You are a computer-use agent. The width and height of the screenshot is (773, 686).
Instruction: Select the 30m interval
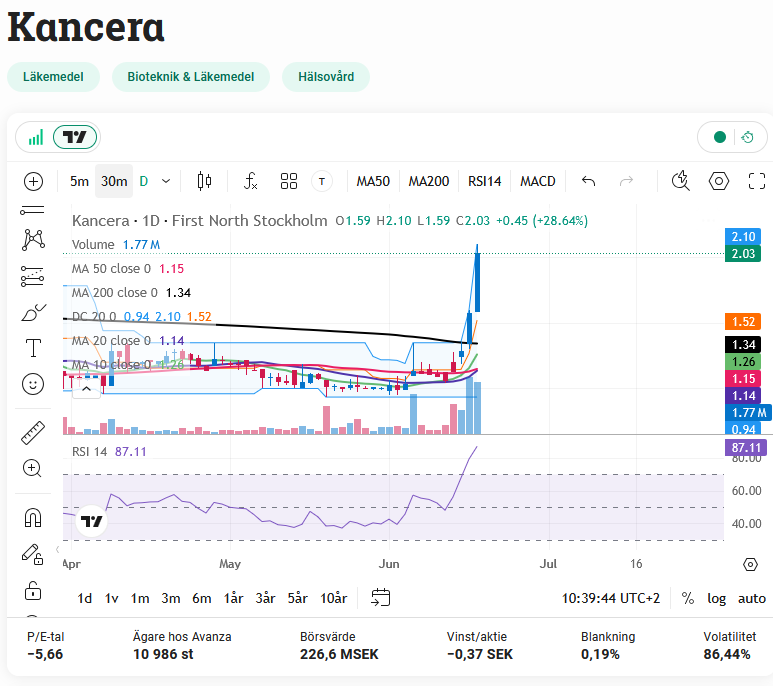[114, 181]
